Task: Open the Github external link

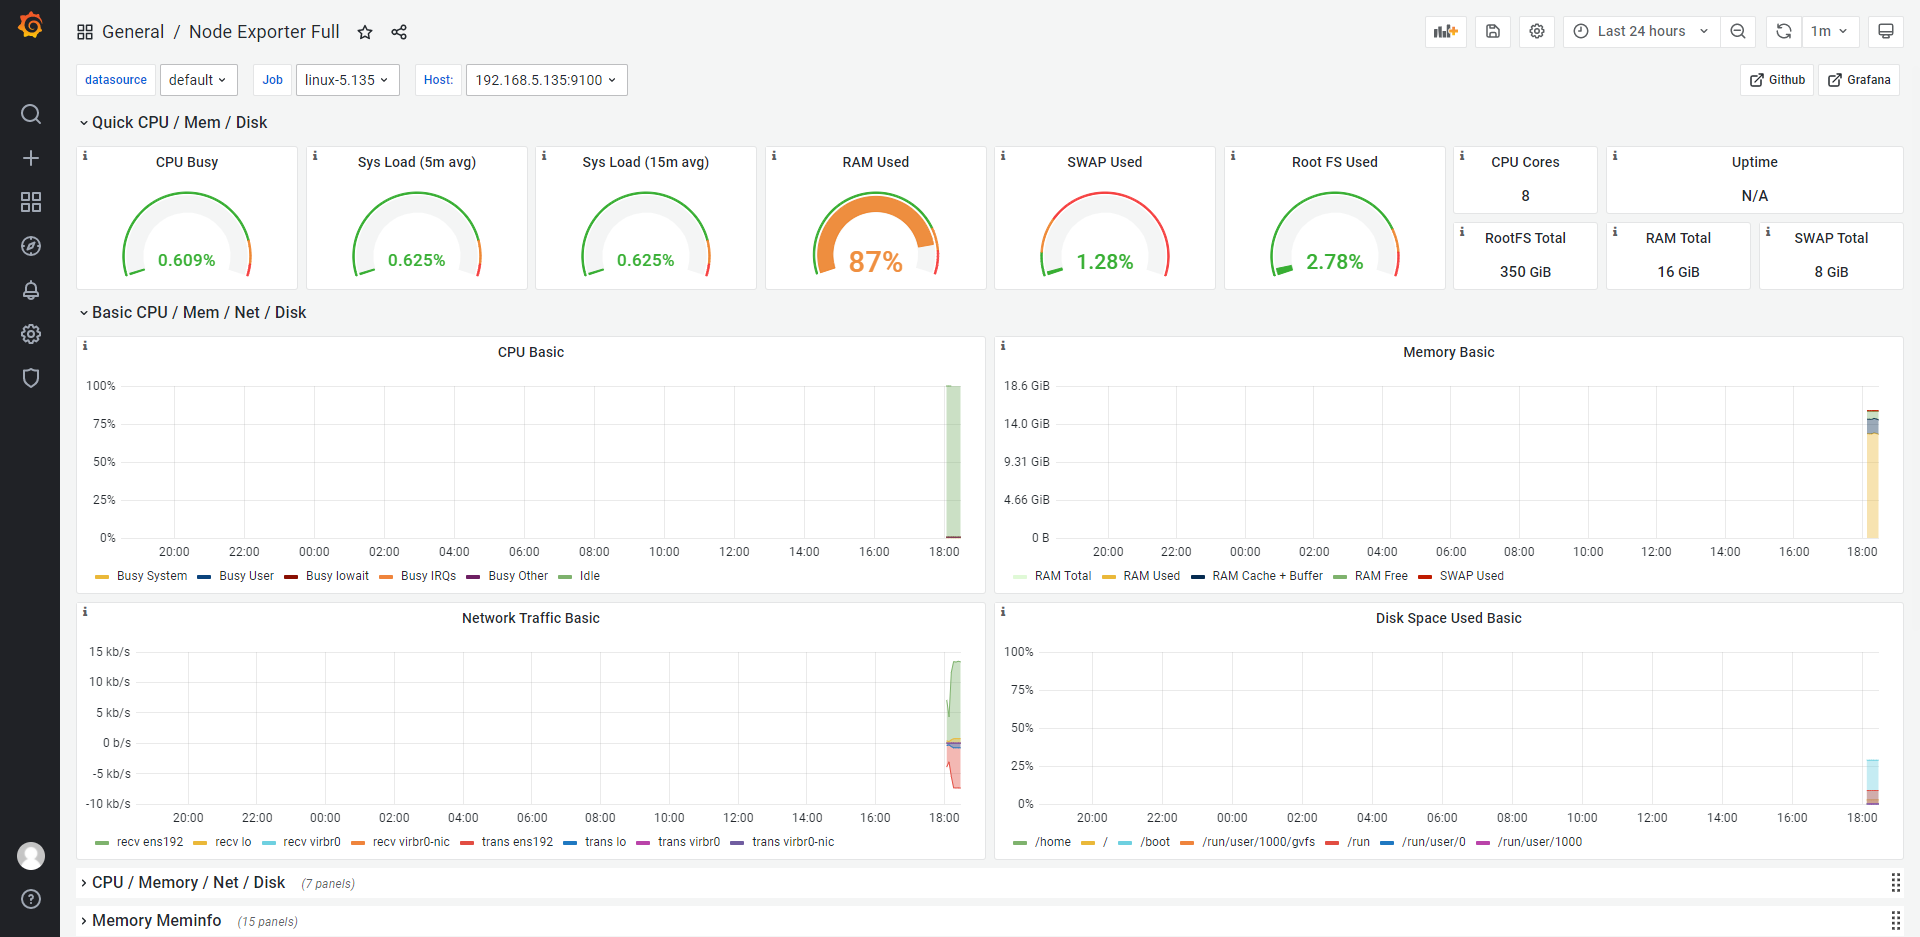Action: [1777, 80]
